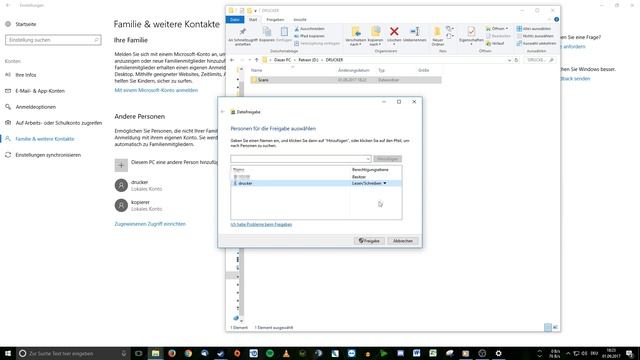Open Task View on taskbar
This screenshot has height=360, width=640.
(x=138, y=353)
